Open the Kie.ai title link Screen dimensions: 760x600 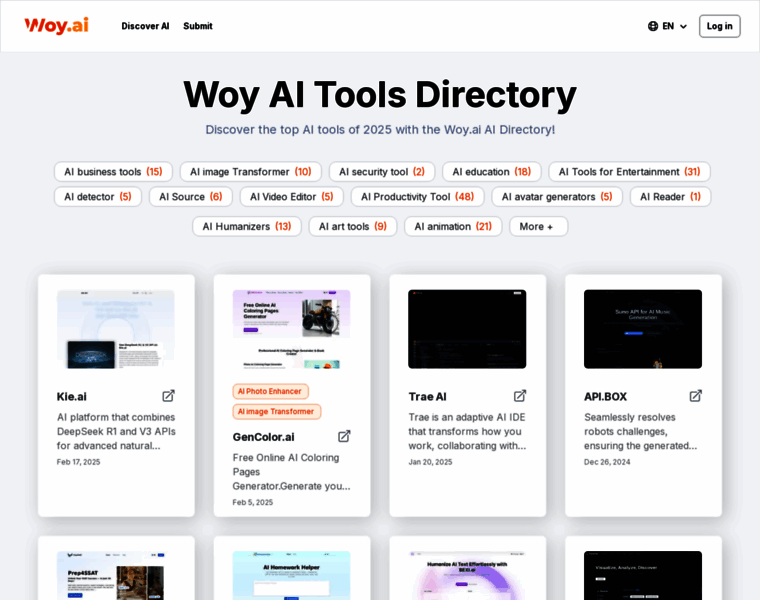(72, 396)
